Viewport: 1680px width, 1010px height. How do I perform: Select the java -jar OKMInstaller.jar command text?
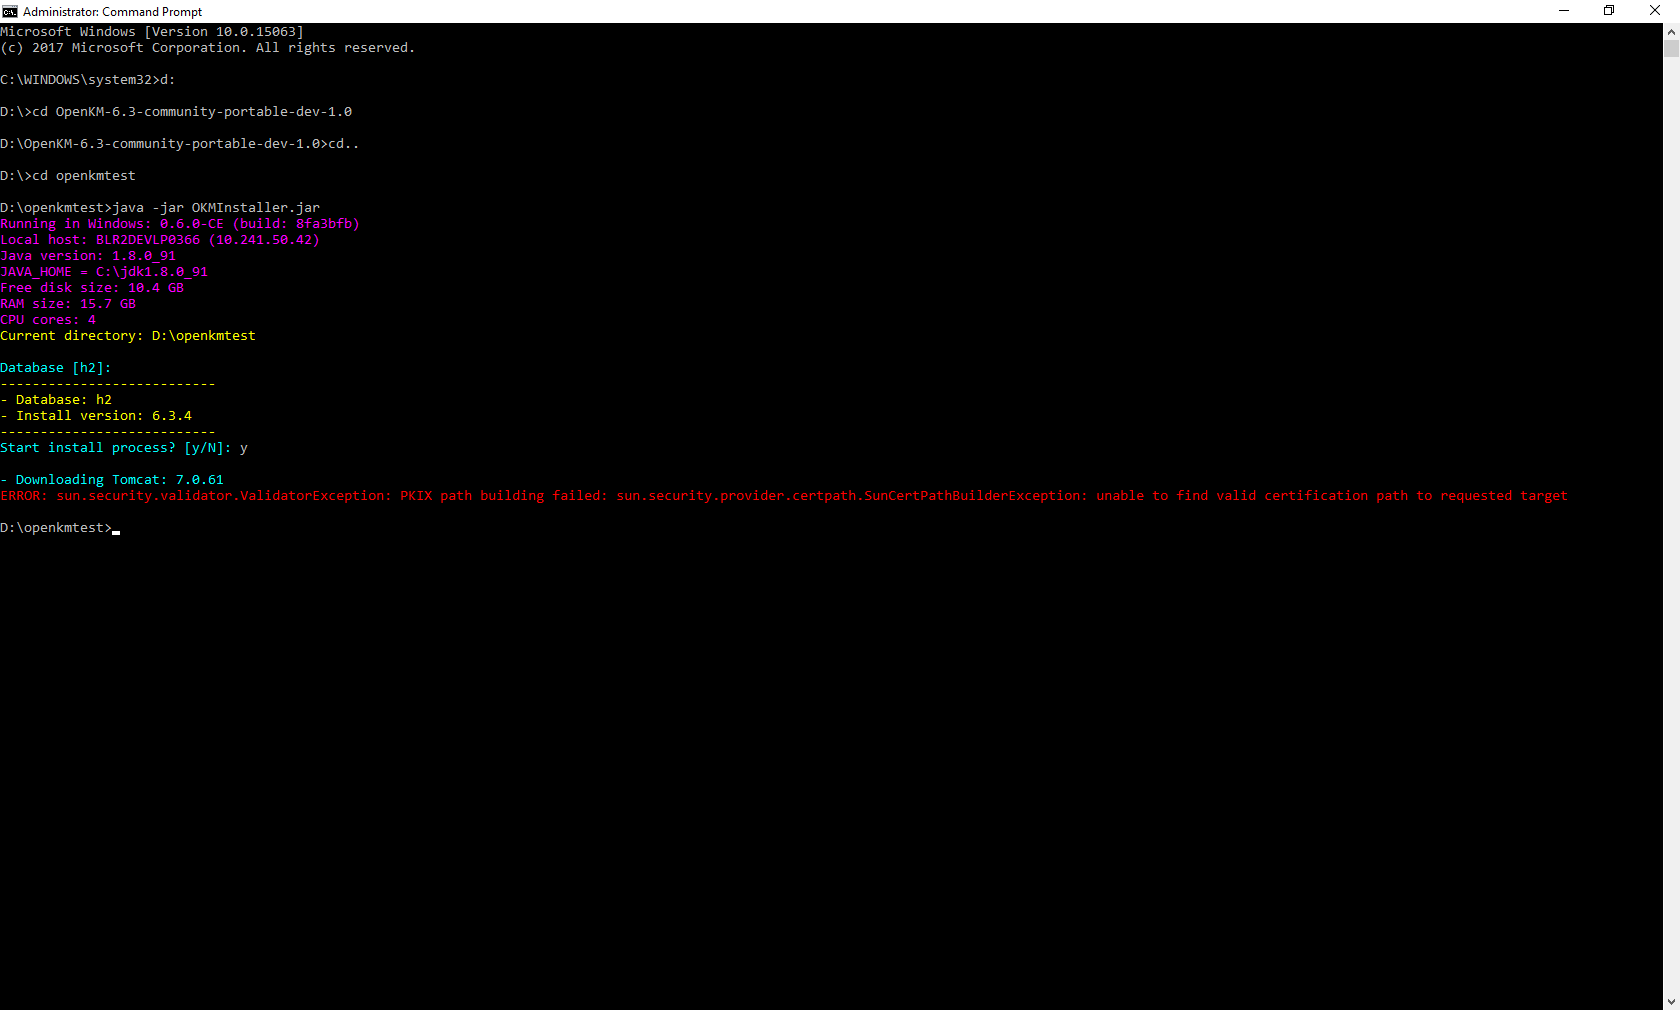pyautogui.click(x=216, y=207)
